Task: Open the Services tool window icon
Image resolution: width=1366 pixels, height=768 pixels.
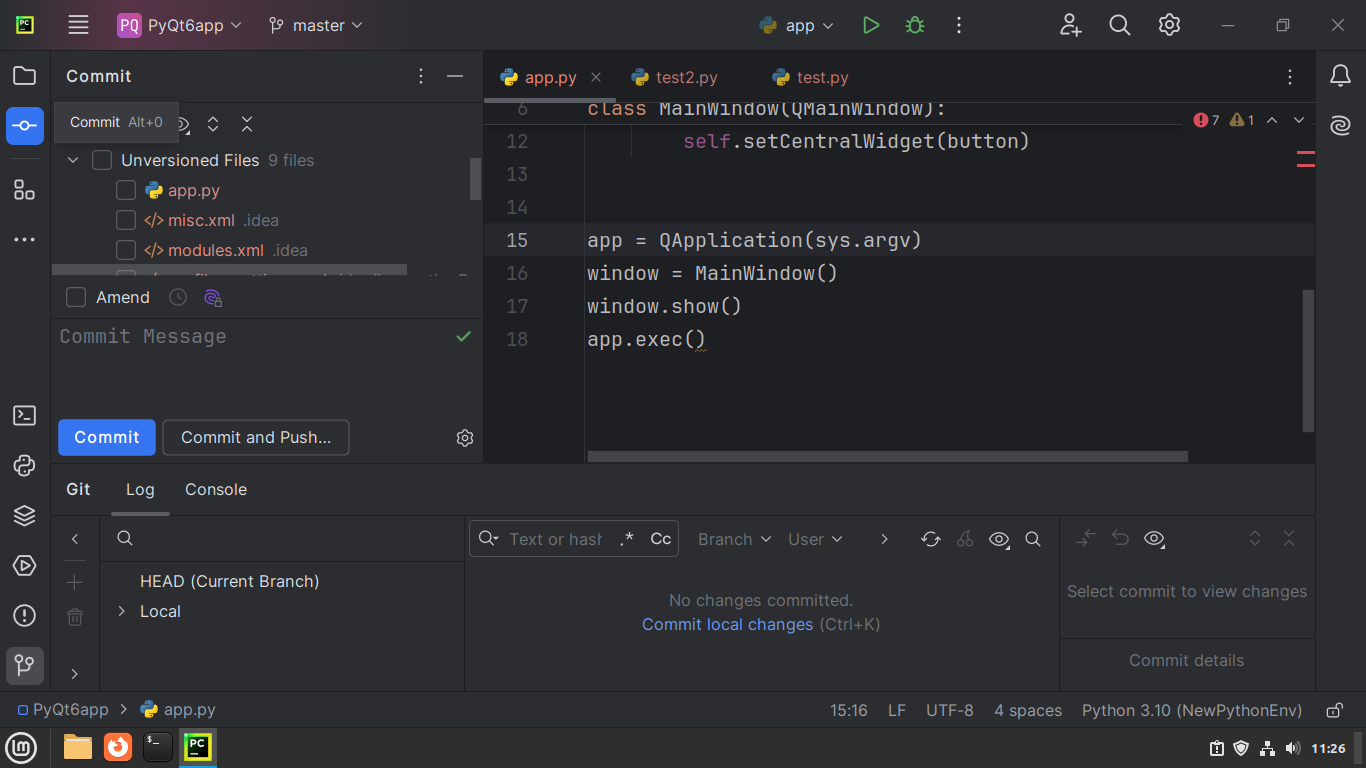Action: 25,566
